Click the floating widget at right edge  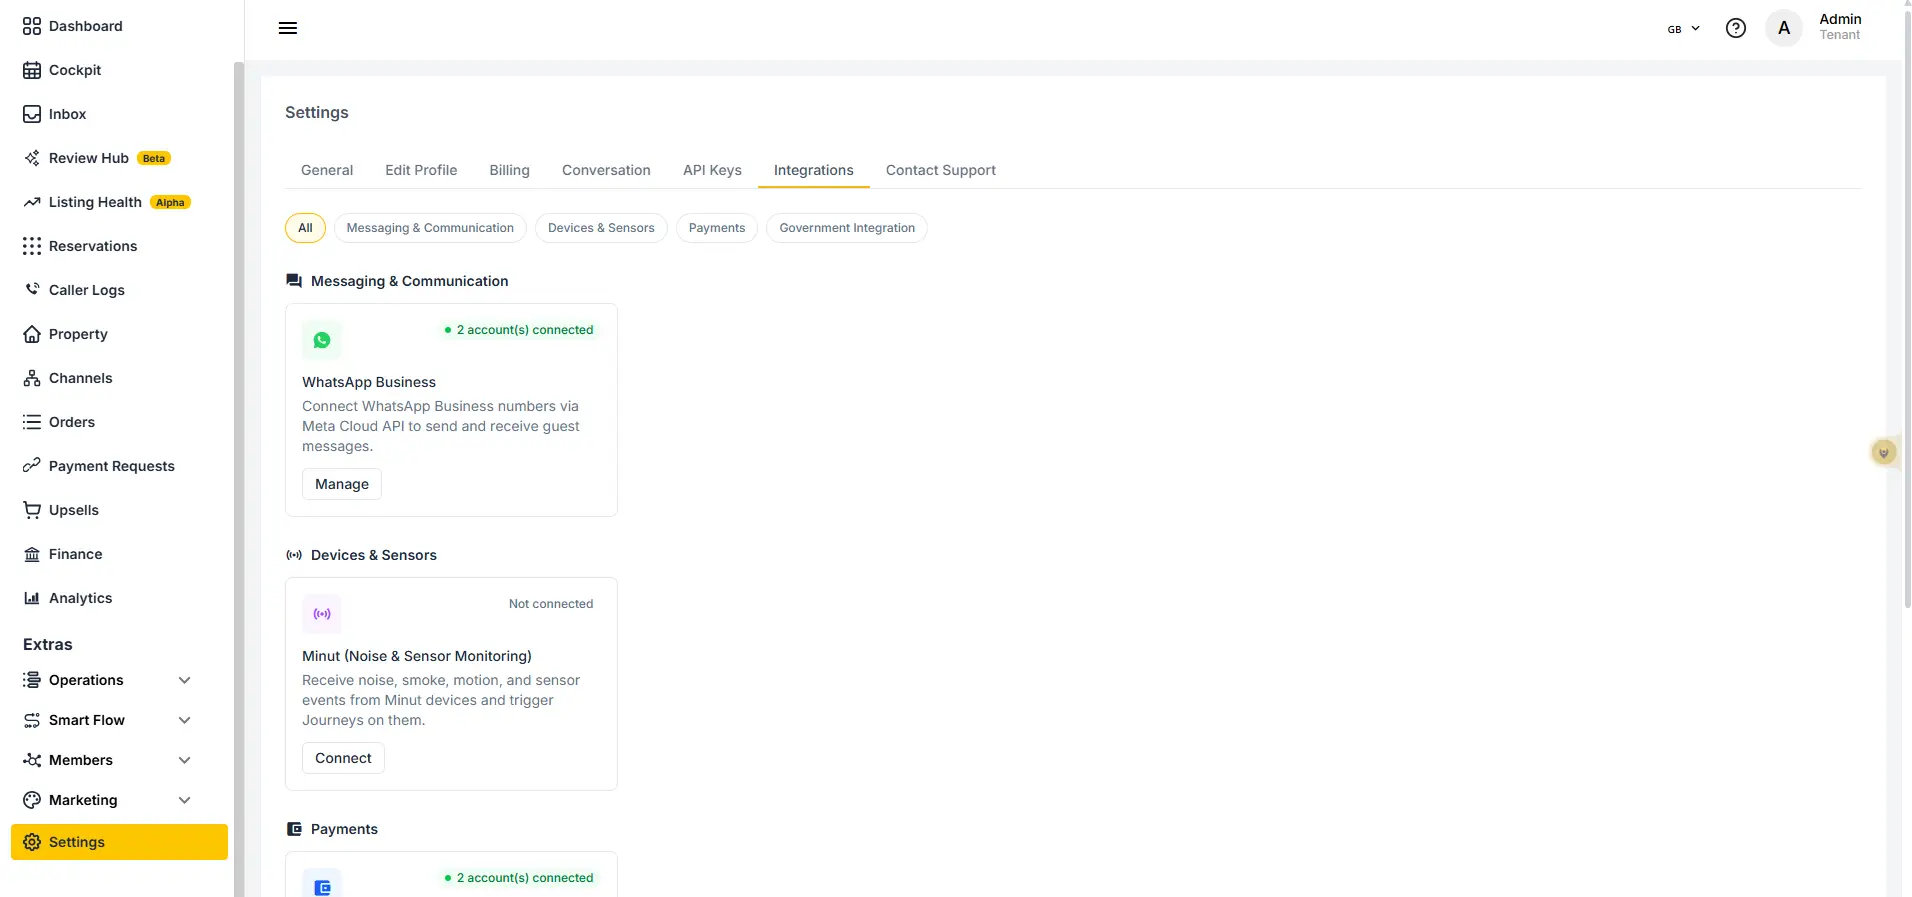point(1884,453)
